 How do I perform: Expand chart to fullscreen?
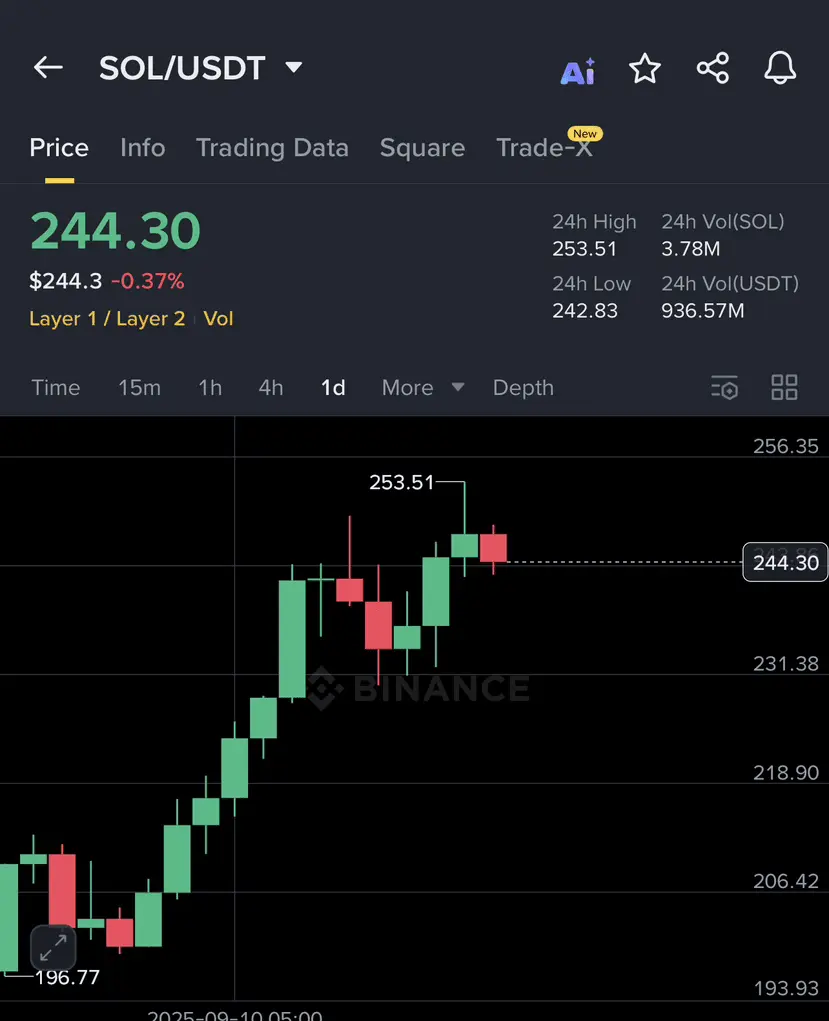coord(53,947)
